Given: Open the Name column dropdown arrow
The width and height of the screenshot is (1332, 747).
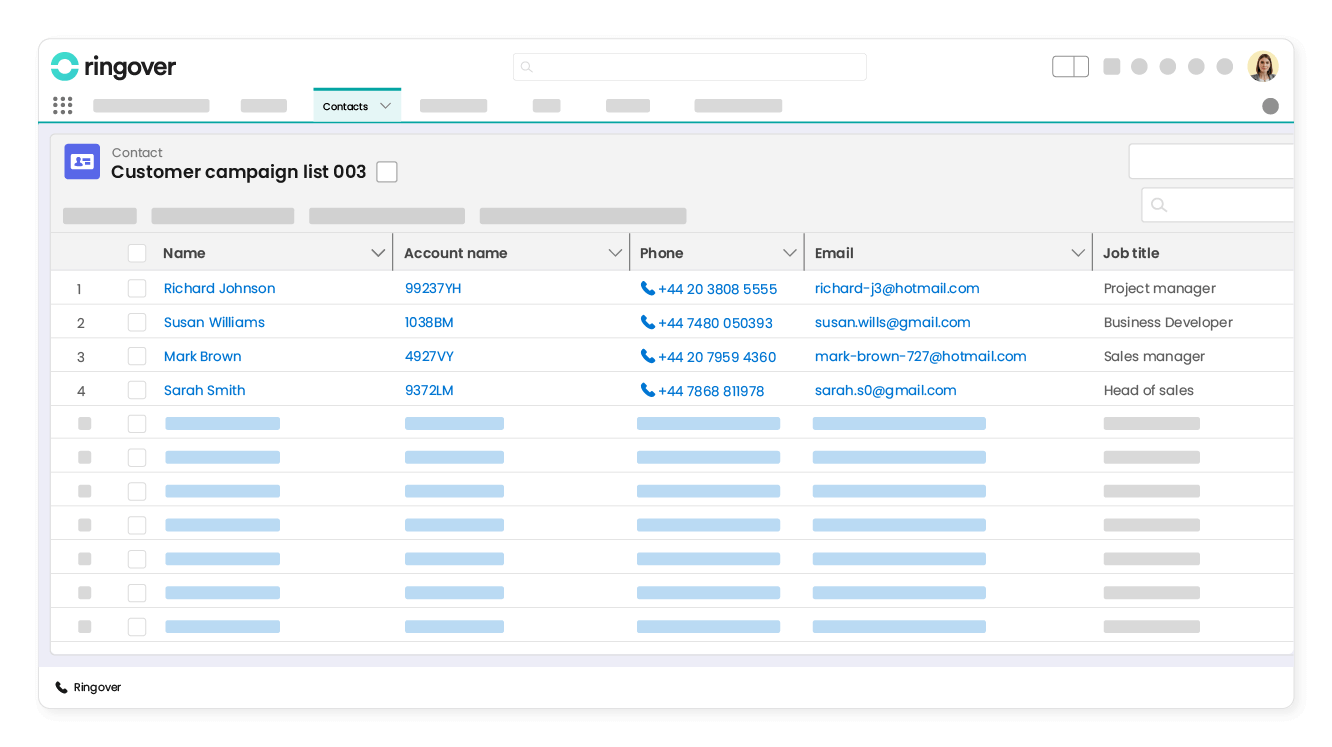Looking at the screenshot, I should (378, 252).
